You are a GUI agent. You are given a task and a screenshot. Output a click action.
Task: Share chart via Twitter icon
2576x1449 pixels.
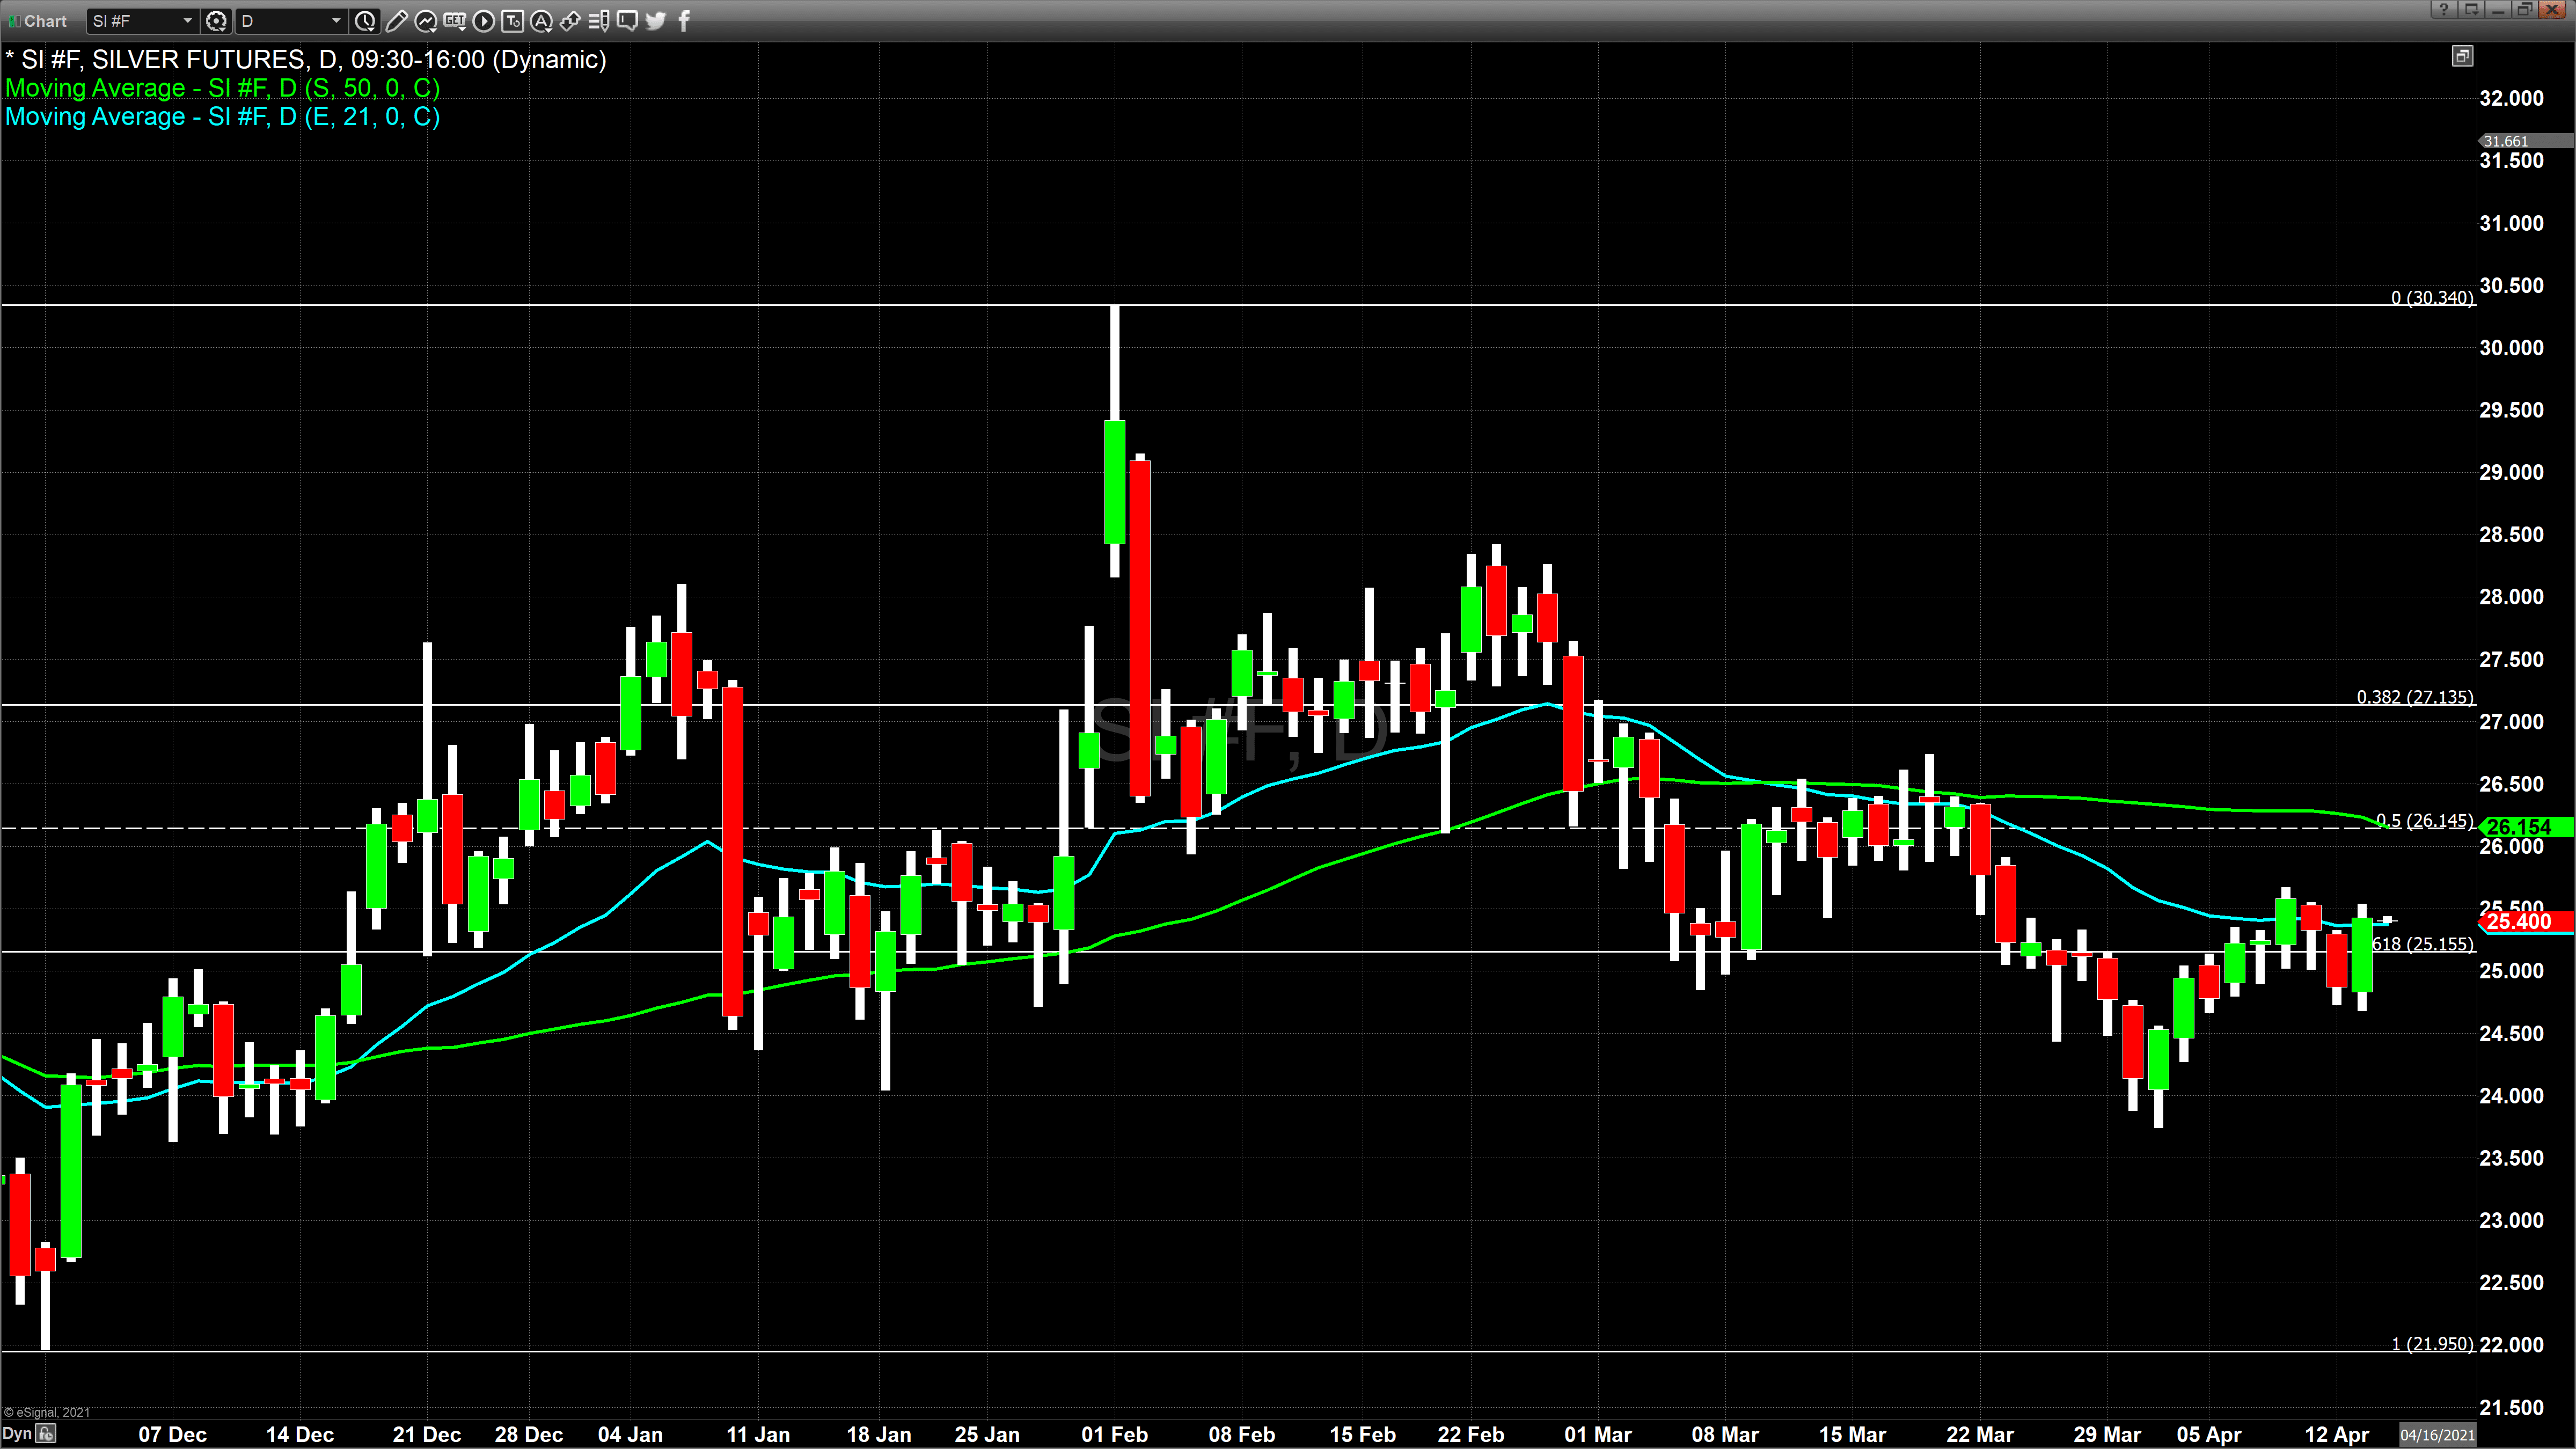(x=656, y=20)
